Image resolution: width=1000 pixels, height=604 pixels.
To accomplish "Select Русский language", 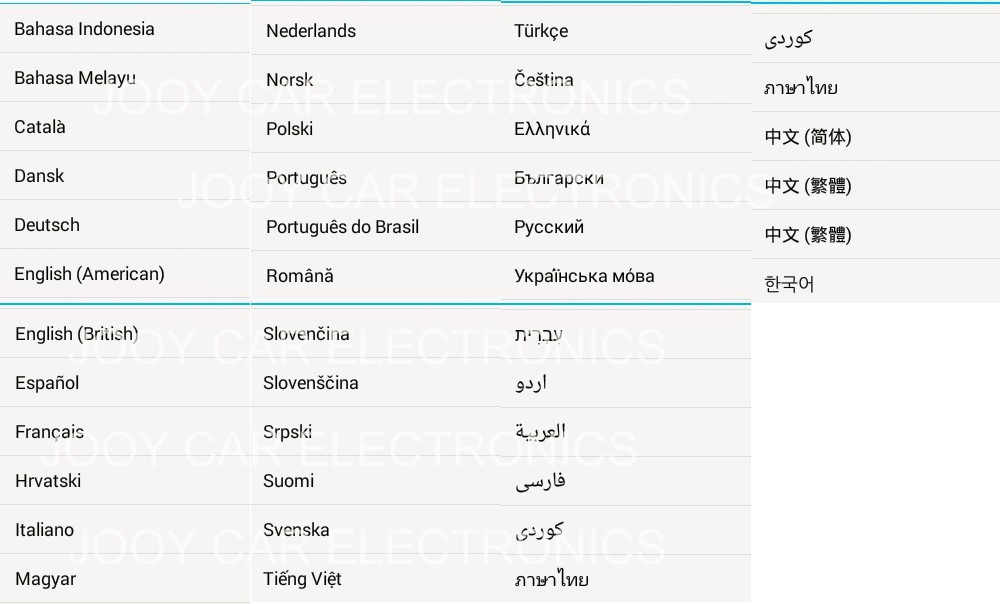I will click(549, 227).
